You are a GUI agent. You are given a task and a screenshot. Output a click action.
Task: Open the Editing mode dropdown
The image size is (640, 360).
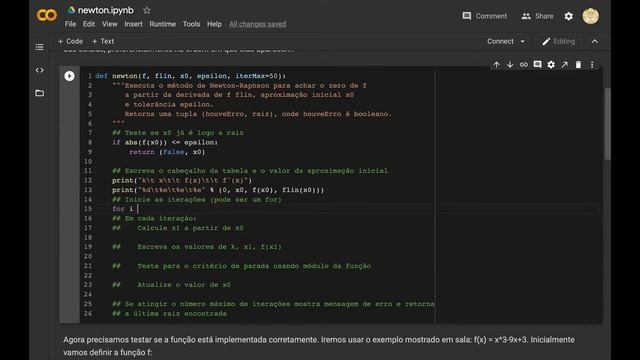558,41
